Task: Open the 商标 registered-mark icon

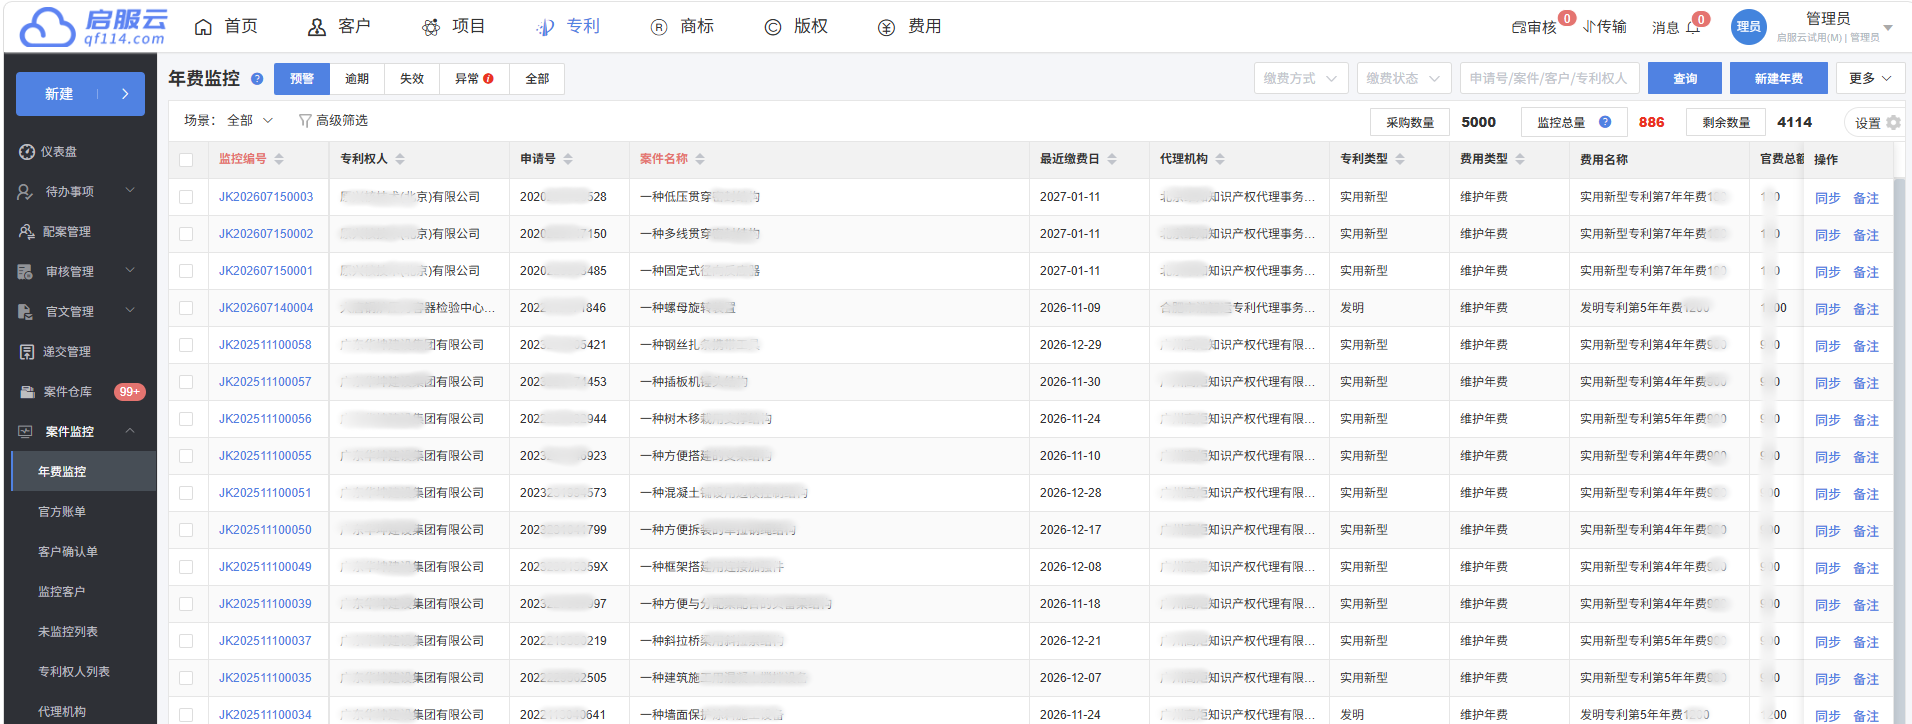Action: click(659, 27)
